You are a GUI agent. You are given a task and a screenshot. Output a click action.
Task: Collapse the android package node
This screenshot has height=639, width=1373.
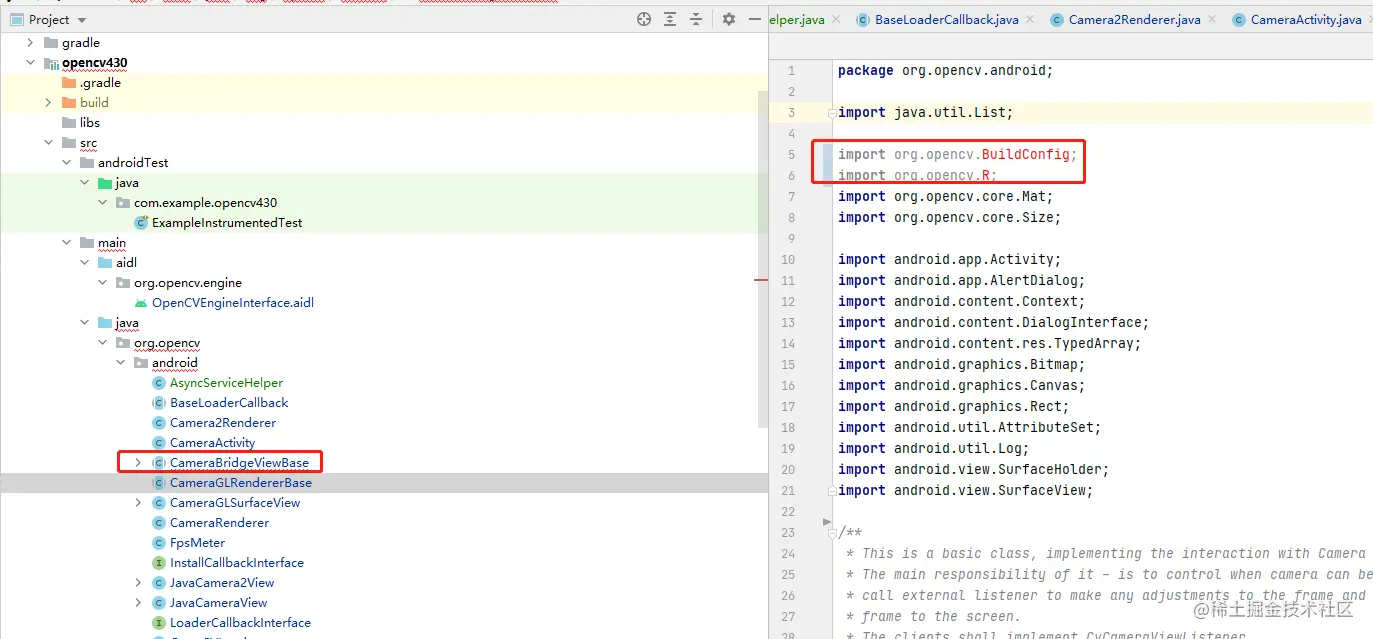(x=120, y=363)
